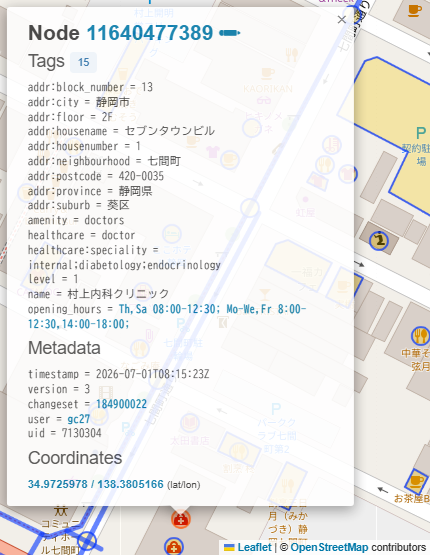Click the Coordinates section heading

pos(75,458)
